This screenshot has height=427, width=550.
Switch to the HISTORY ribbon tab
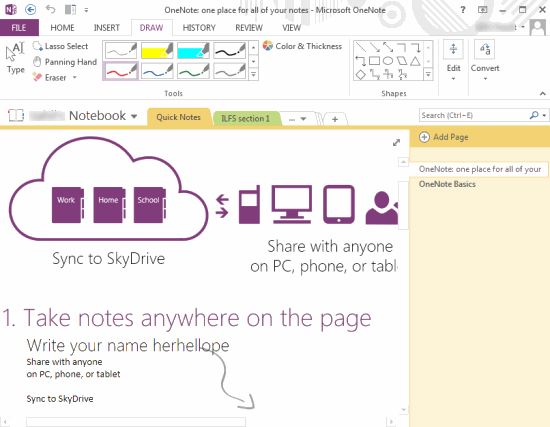point(199,28)
